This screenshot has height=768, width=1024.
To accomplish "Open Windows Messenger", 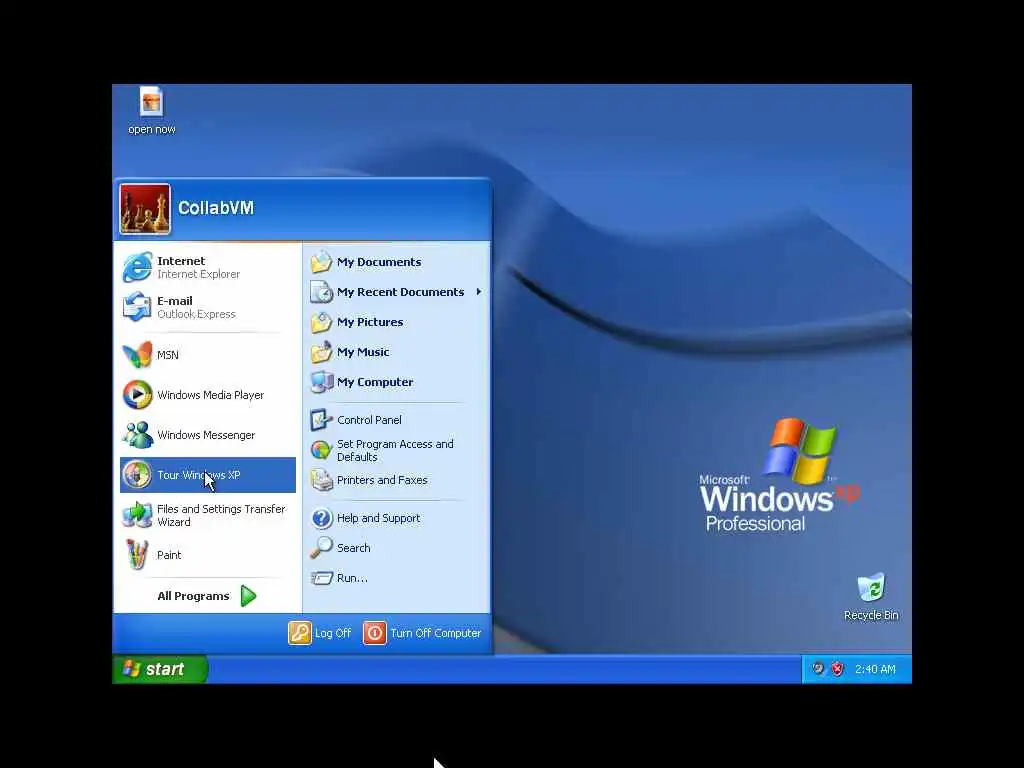I will click(208, 435).
